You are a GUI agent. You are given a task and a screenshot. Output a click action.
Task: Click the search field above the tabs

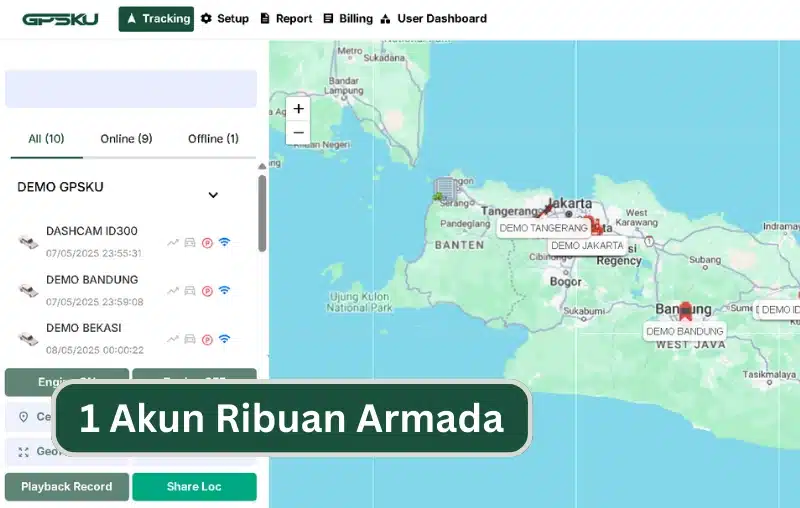point(131,89)
